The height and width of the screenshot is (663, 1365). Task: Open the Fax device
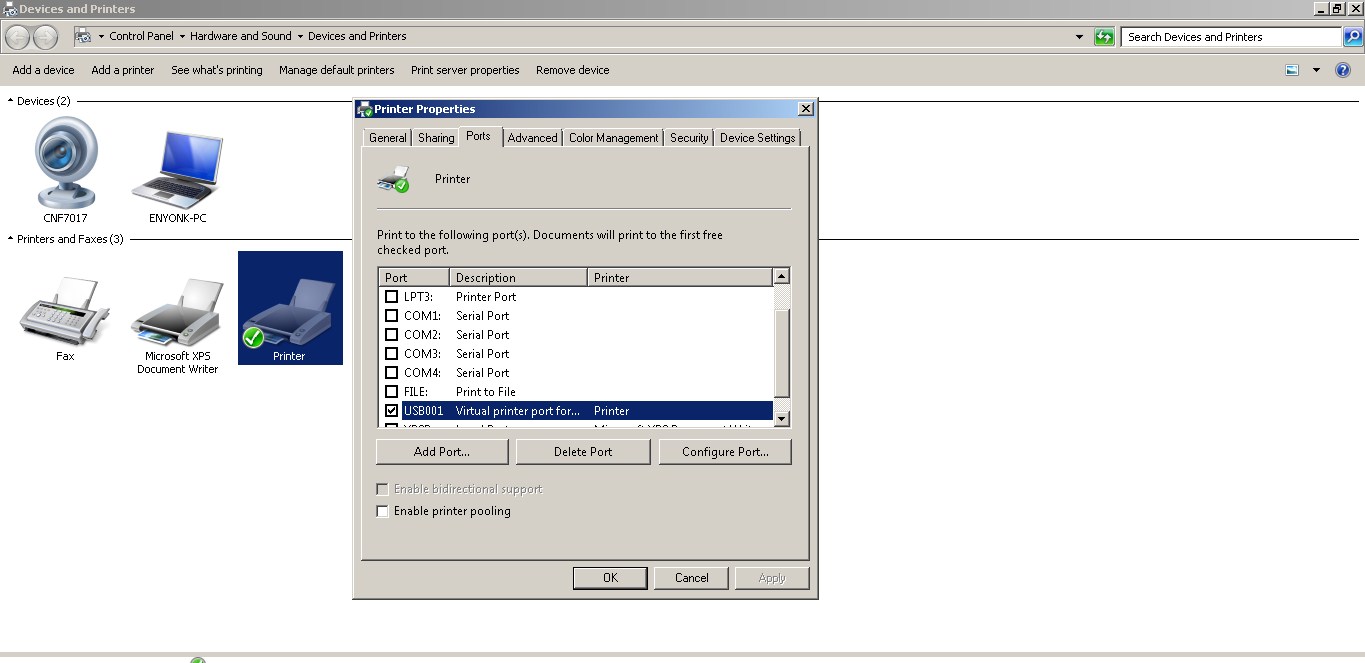[63, 315]
